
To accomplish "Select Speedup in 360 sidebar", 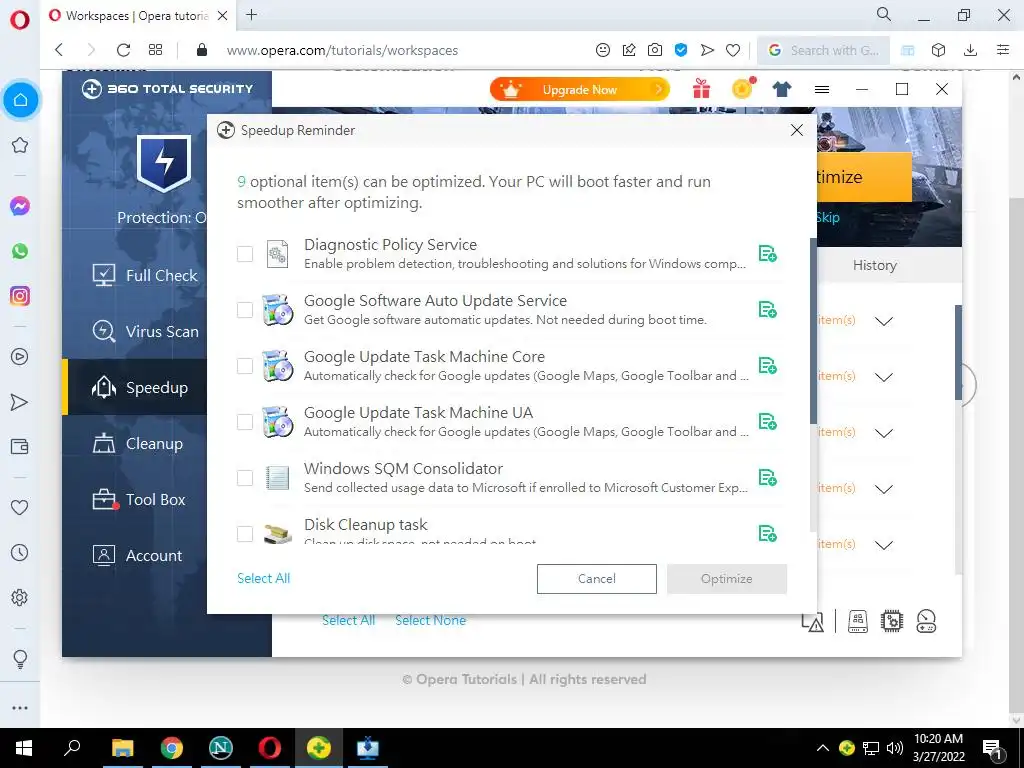I will pyautogui.click(x=135, y=387).
